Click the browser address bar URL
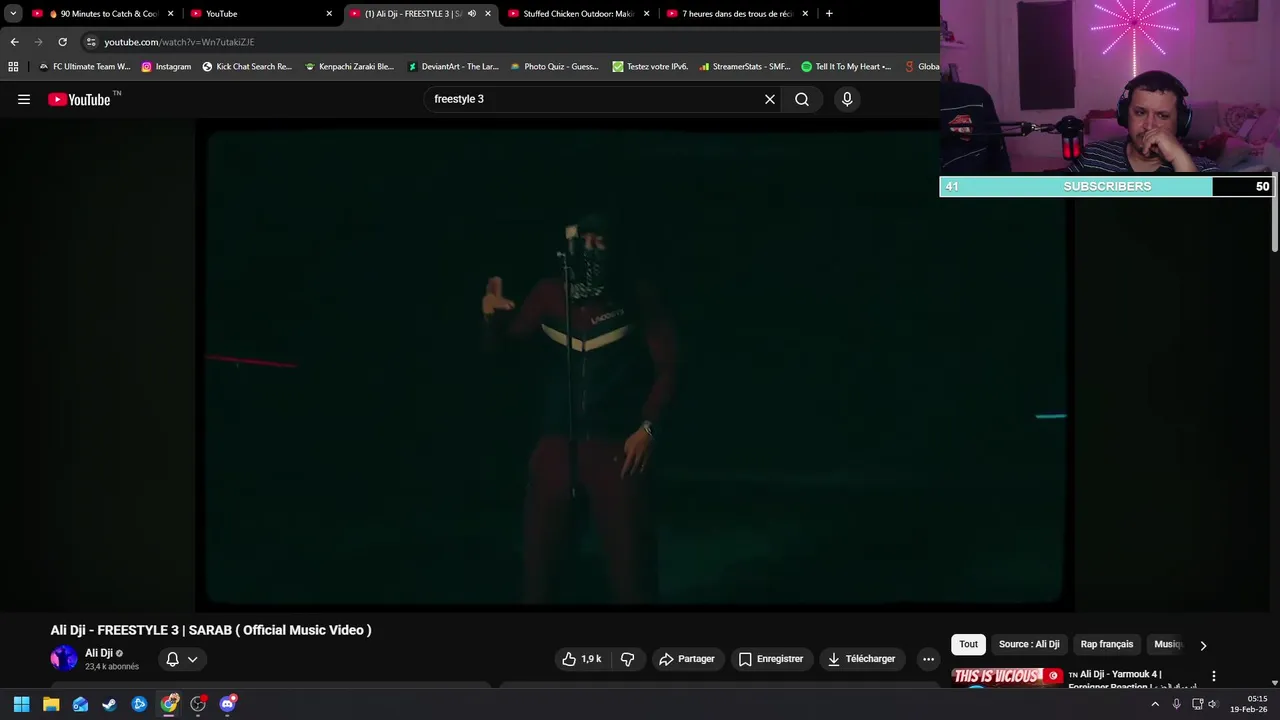Viewport: 1280px width, 720px height. tap(180, 42)
